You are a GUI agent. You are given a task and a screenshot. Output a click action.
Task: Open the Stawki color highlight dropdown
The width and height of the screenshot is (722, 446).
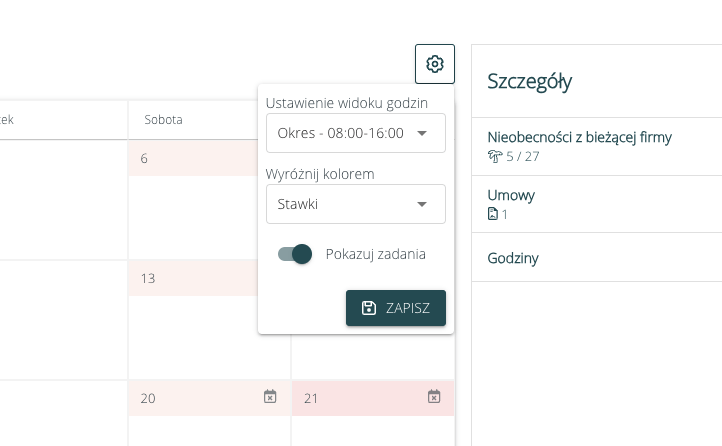coord(340,204)
